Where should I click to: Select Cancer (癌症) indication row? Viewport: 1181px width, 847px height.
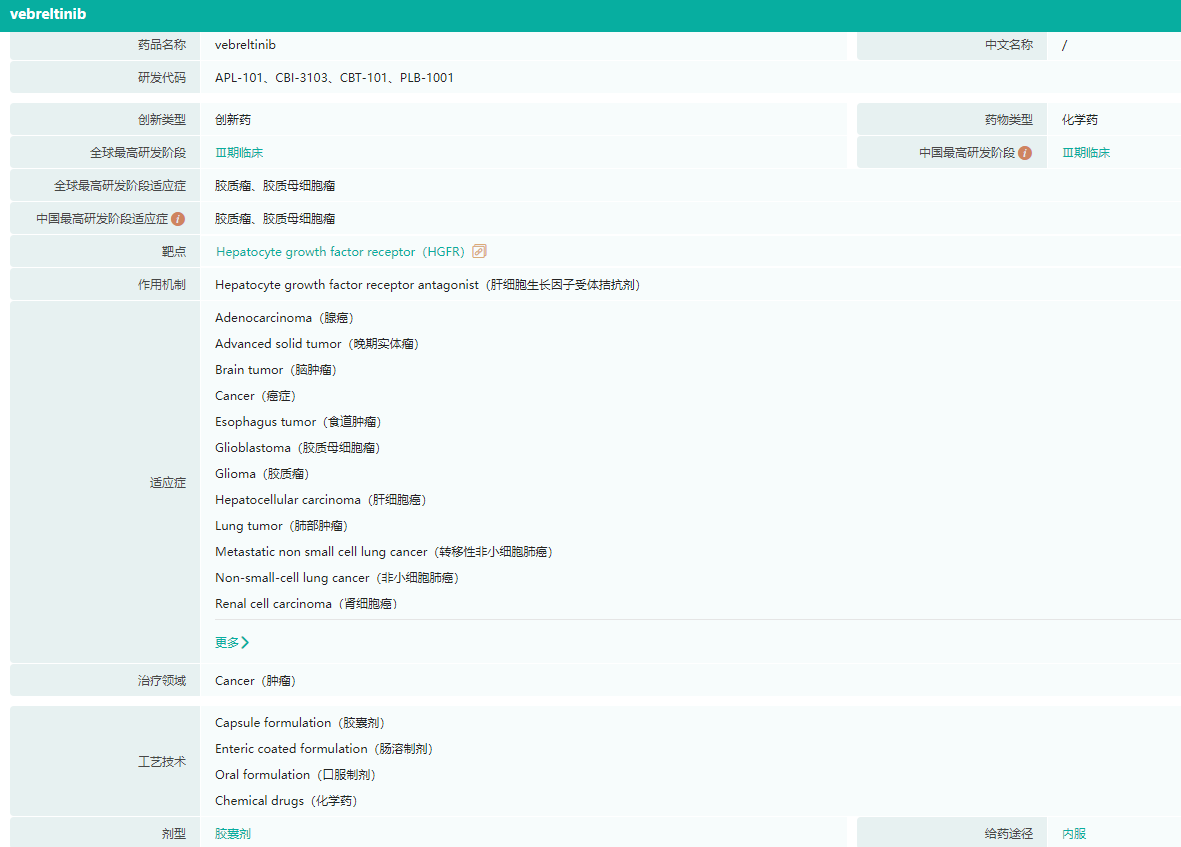(x=255, y=396)
